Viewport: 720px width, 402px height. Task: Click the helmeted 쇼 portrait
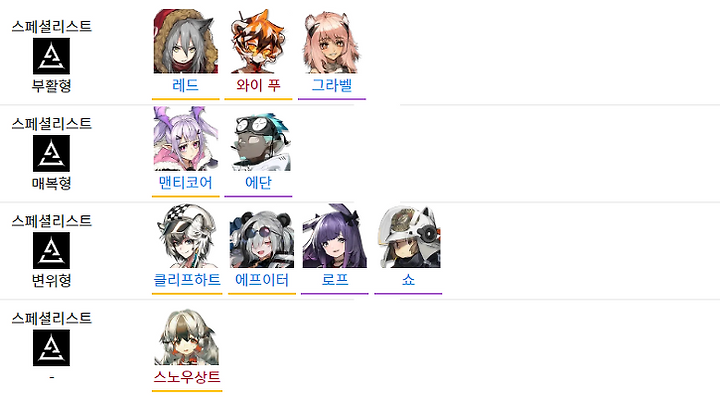pos(409,237)
